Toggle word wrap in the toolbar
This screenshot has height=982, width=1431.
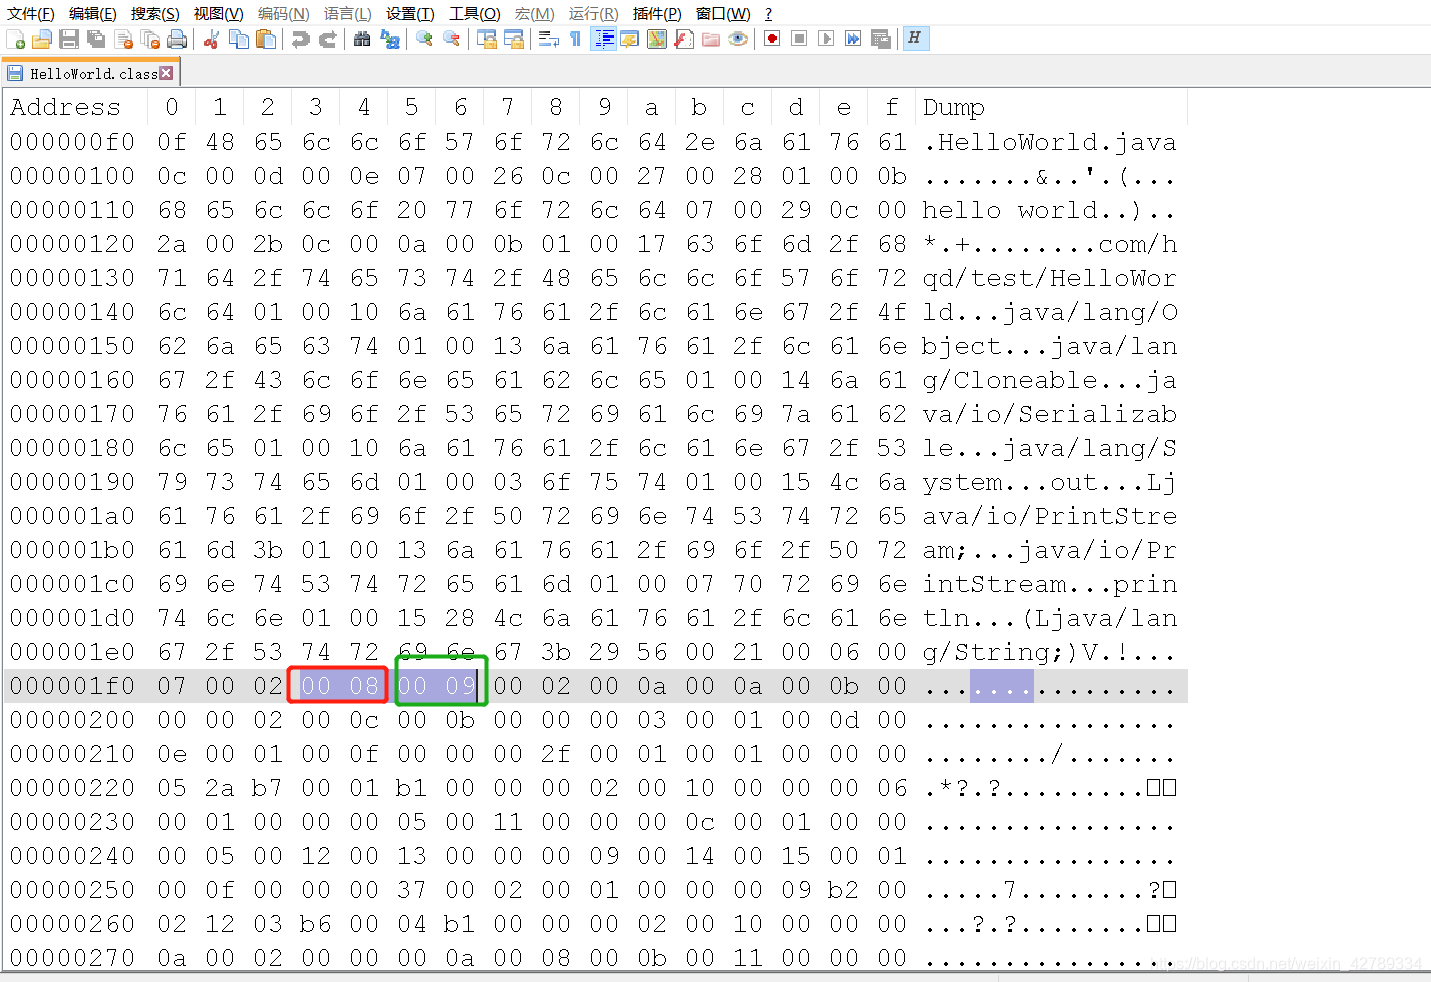(548, 39)
